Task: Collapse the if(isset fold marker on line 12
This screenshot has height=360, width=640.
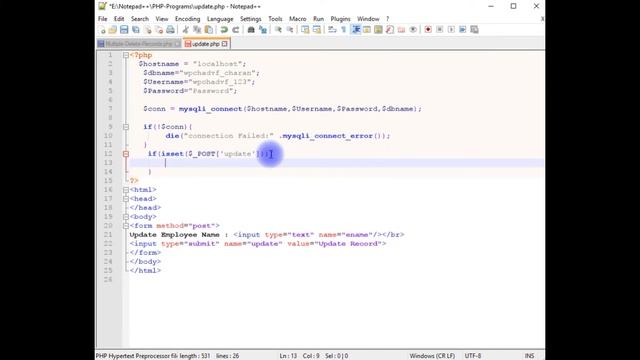Action: click(x=126, y=154)
